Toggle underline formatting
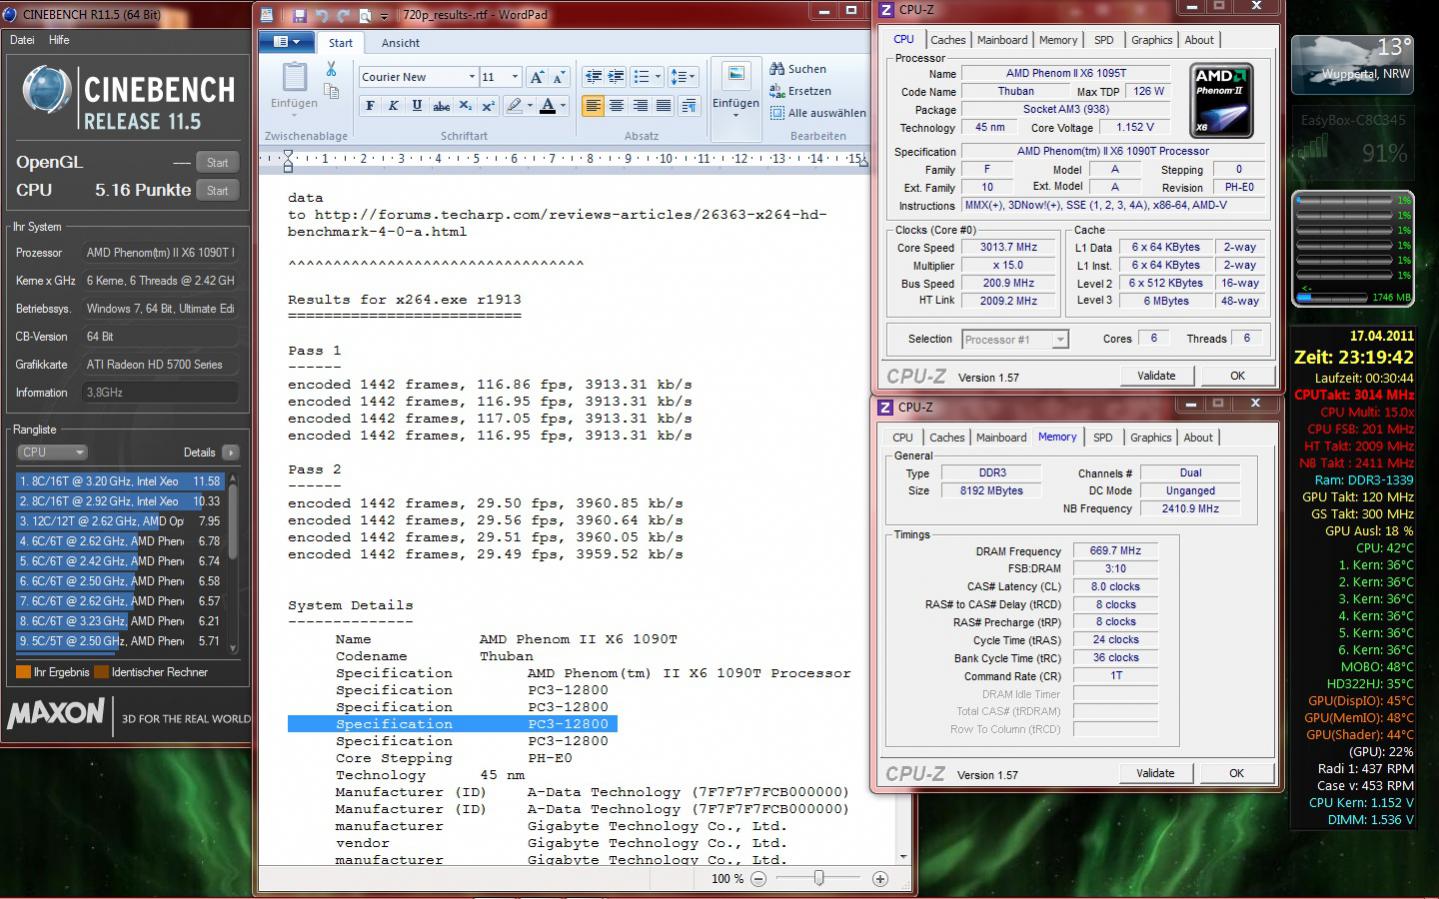The image size is (1439, 899). [x=417, y=106]
